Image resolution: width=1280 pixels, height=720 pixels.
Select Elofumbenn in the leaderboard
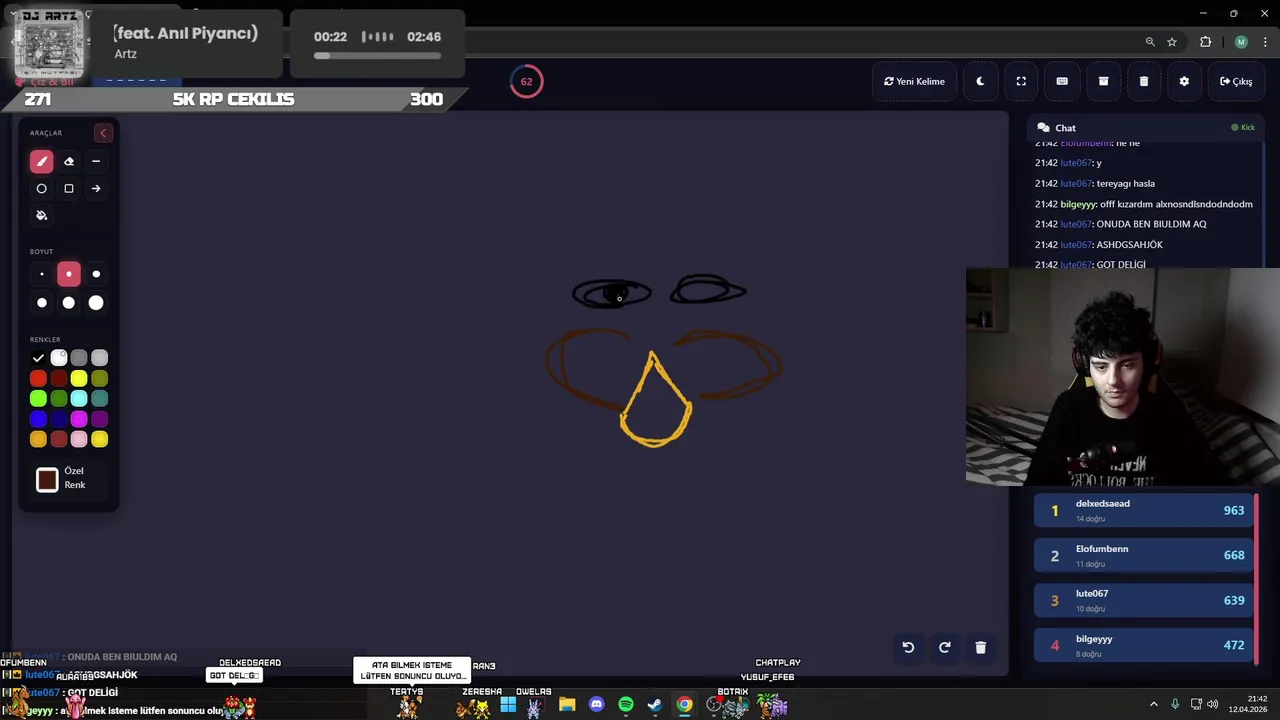point(1145,555)
